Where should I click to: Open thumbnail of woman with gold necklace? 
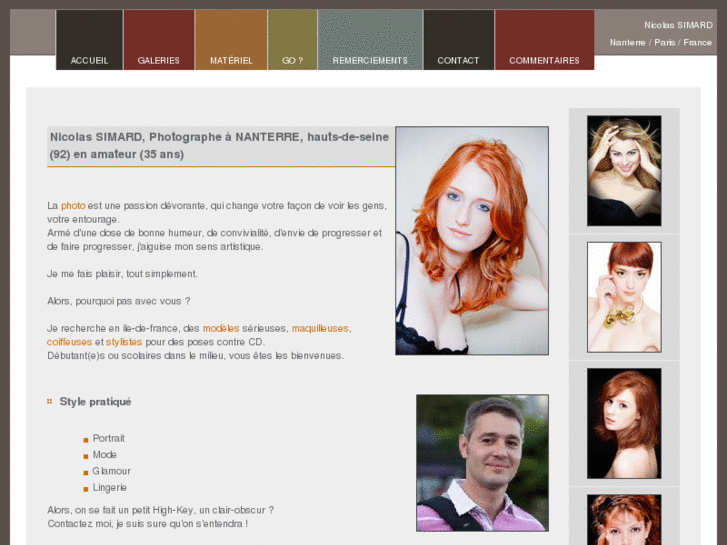click(624, 297)
